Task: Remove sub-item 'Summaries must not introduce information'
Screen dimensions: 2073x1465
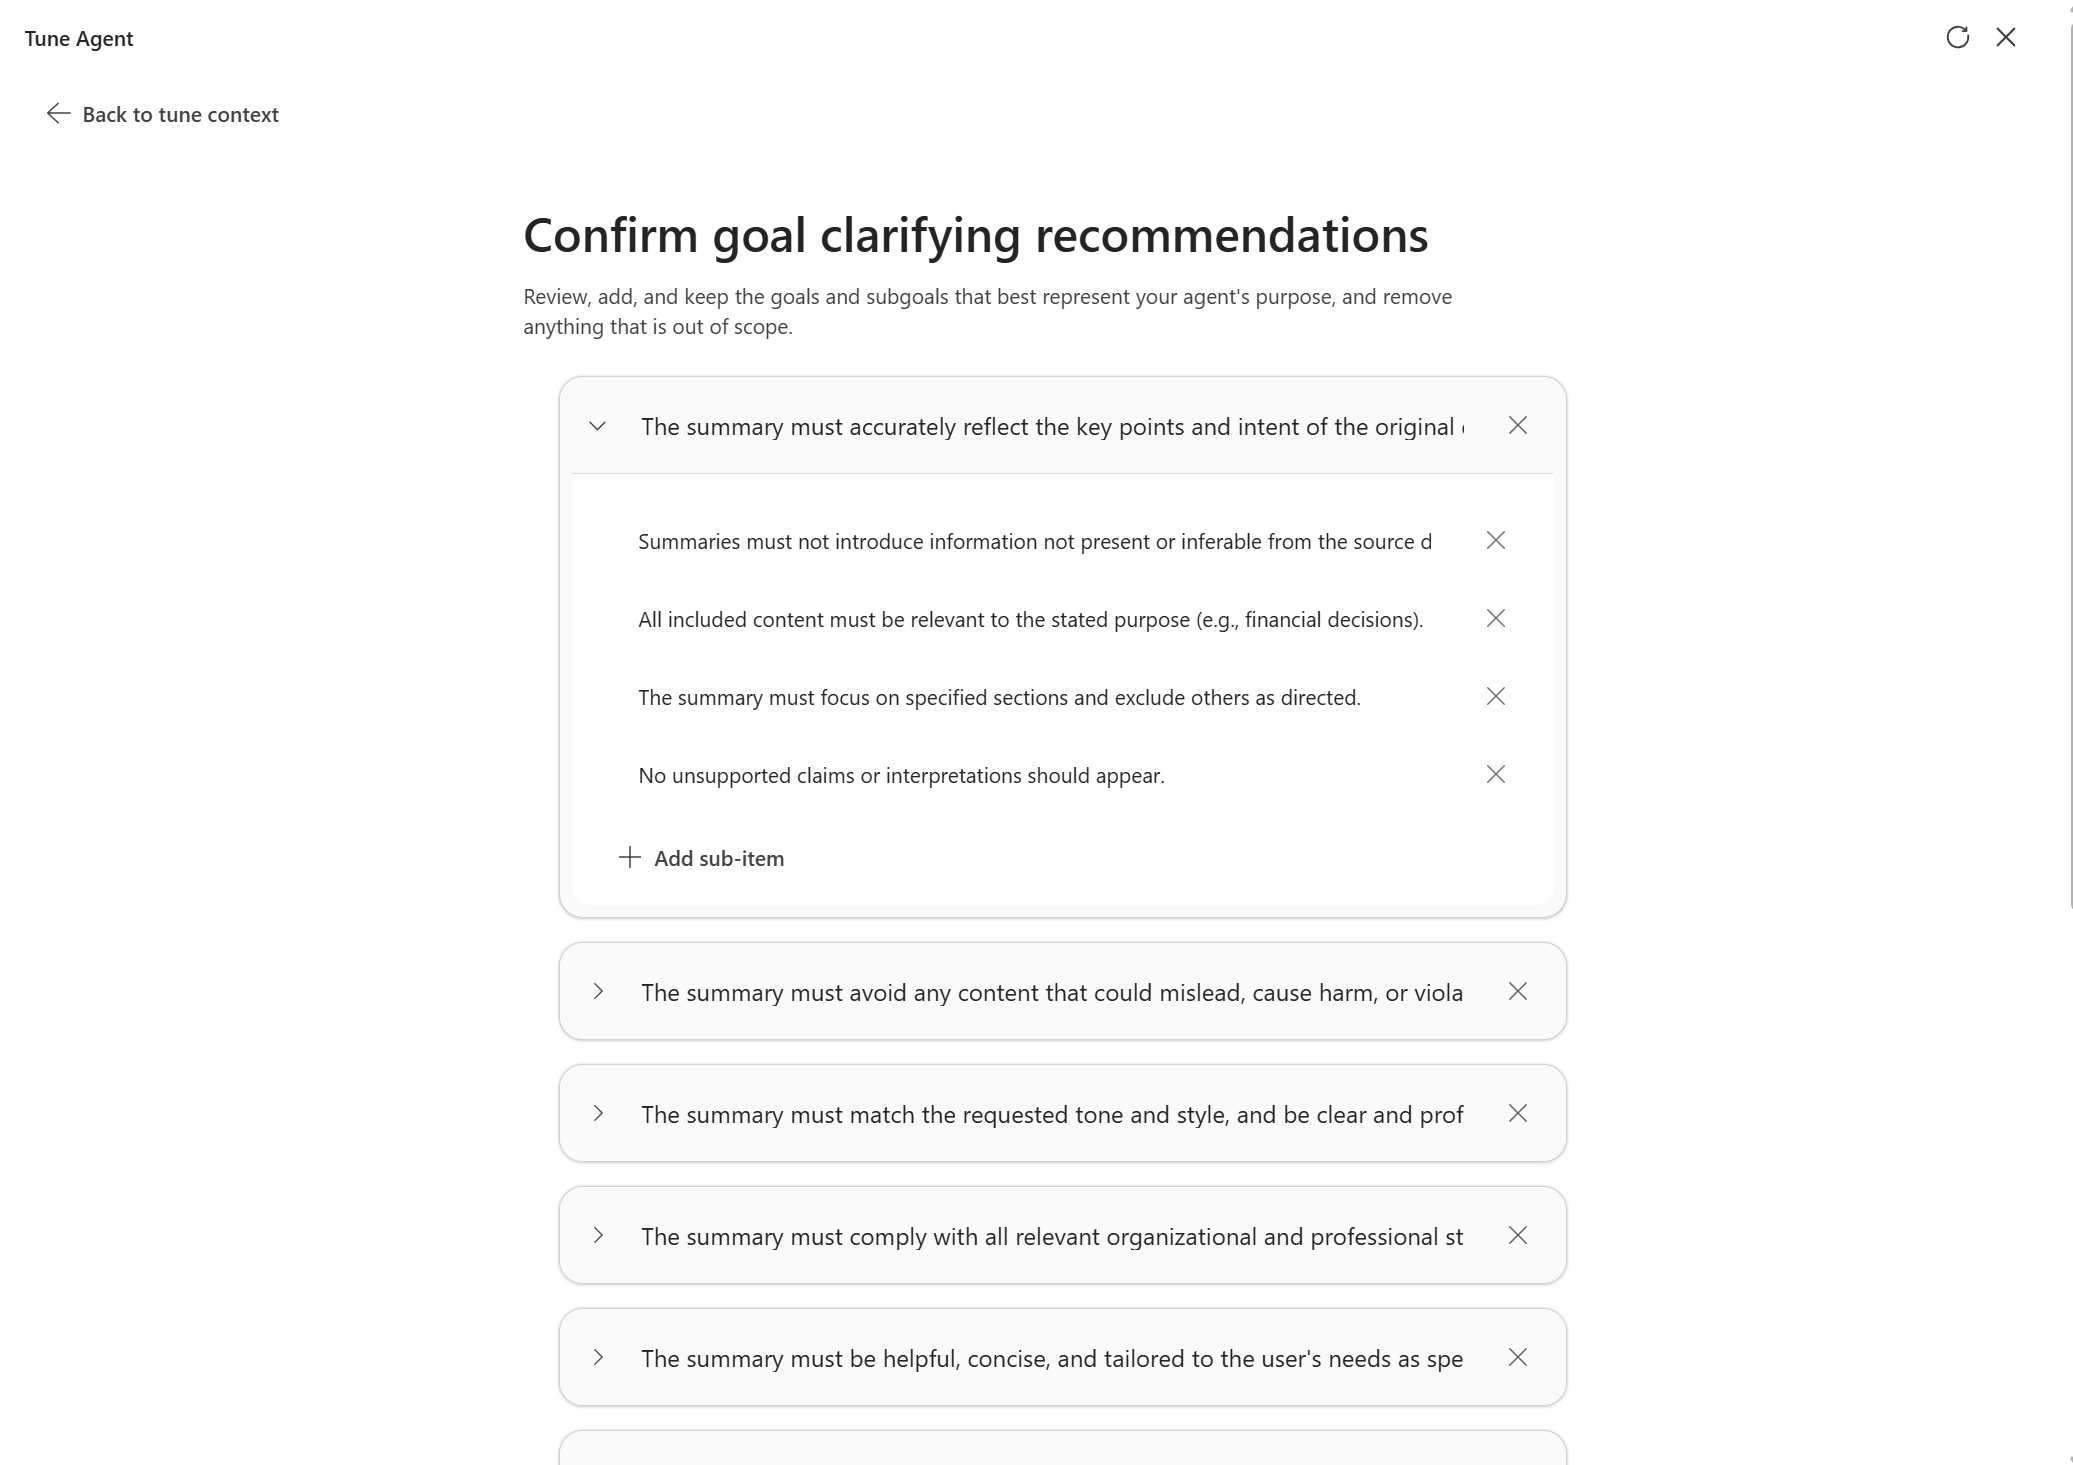Action: pos(1495,541)
